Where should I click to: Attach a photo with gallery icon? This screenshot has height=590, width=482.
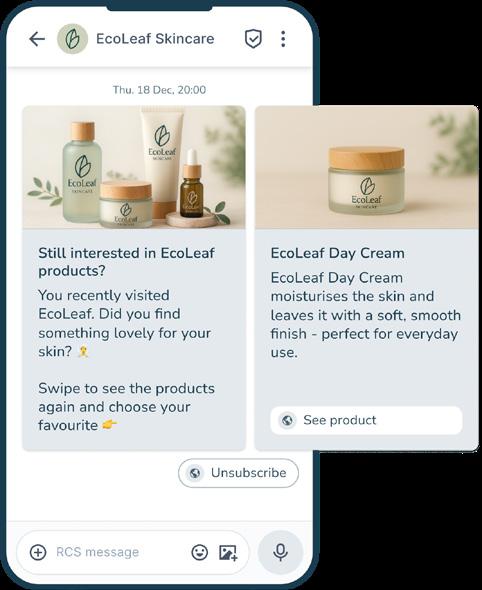click(x=228, y=552)
